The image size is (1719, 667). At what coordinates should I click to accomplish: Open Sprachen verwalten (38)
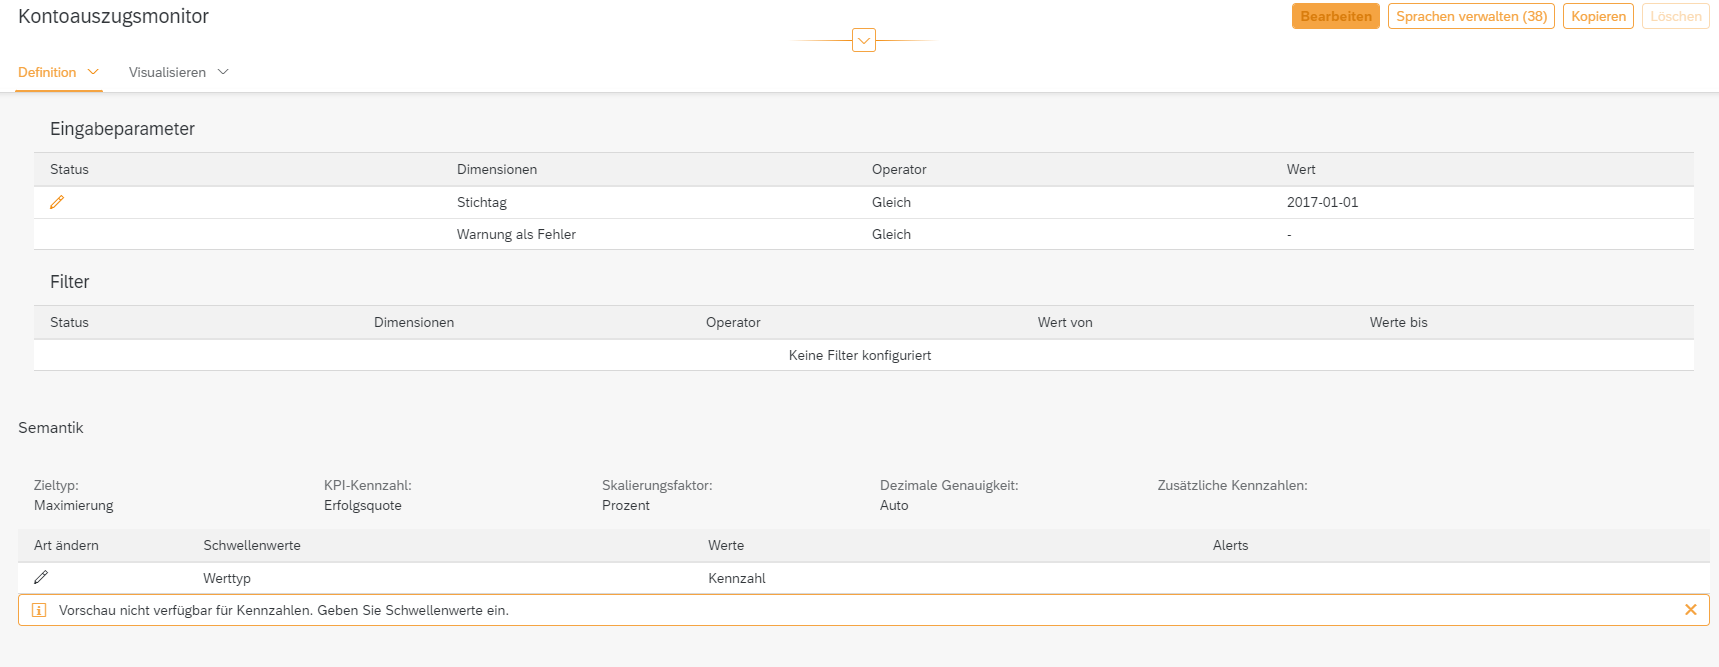click(1471, 16)
